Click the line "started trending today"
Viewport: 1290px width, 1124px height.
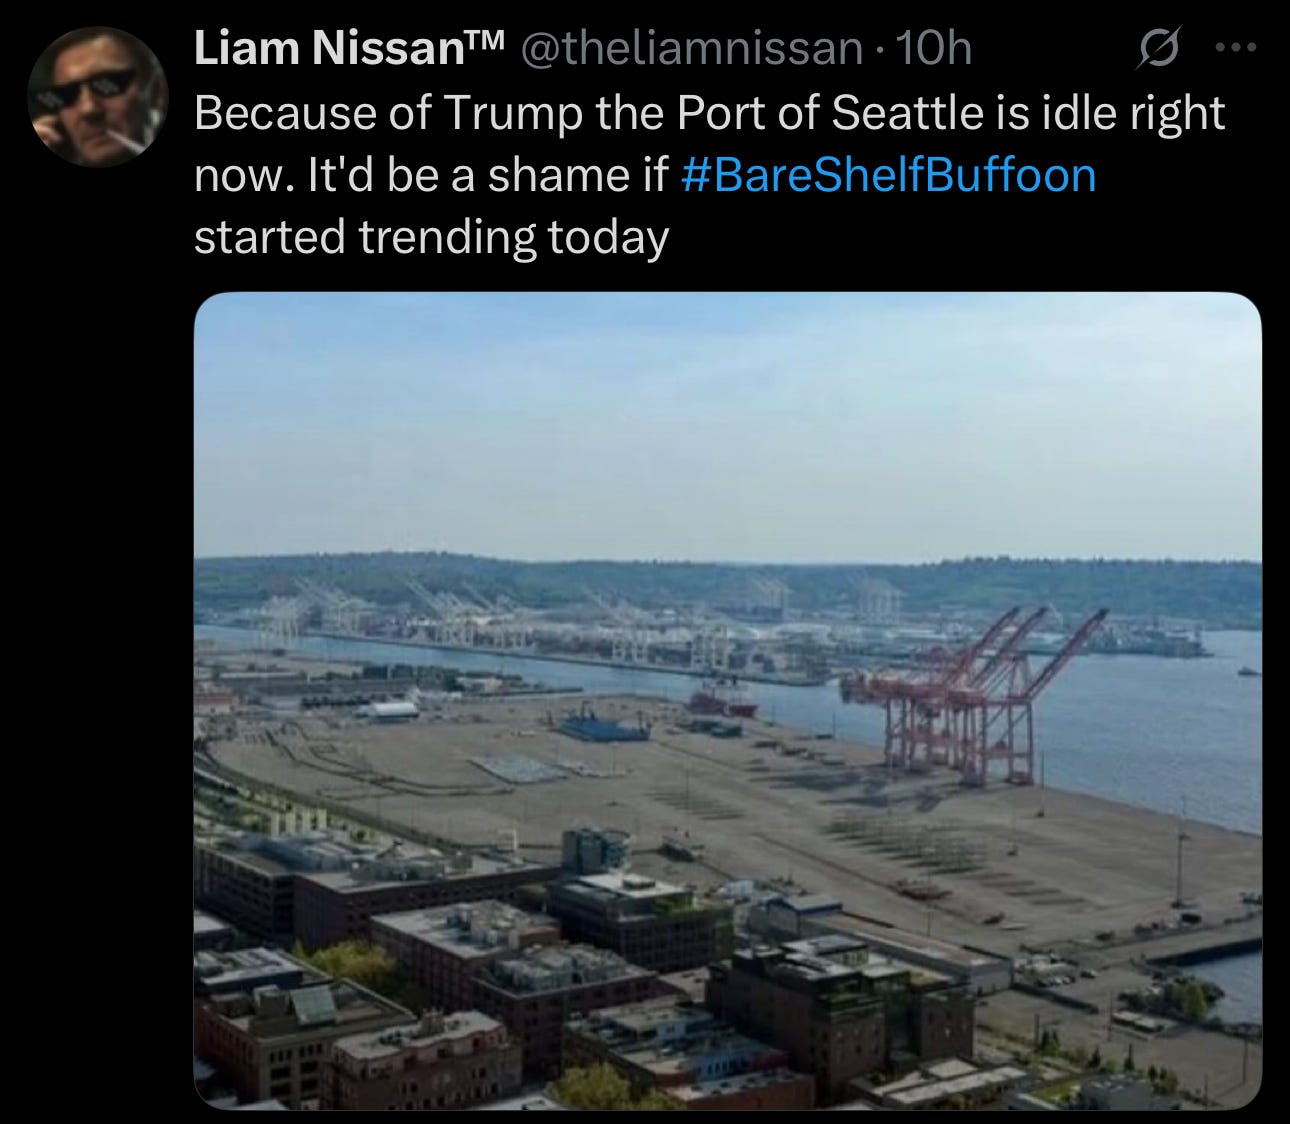click(431, 238)
